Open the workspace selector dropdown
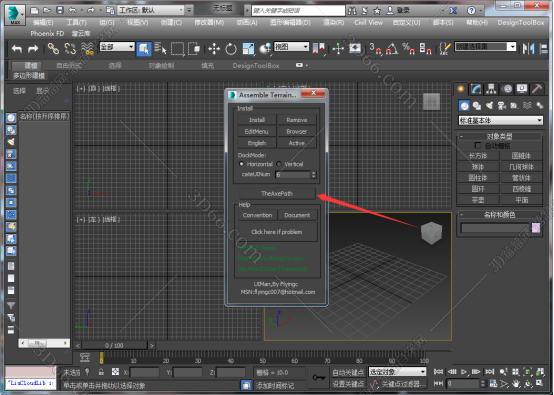The width and height of the screenshot is (554, 395). [x=152, y=10]
